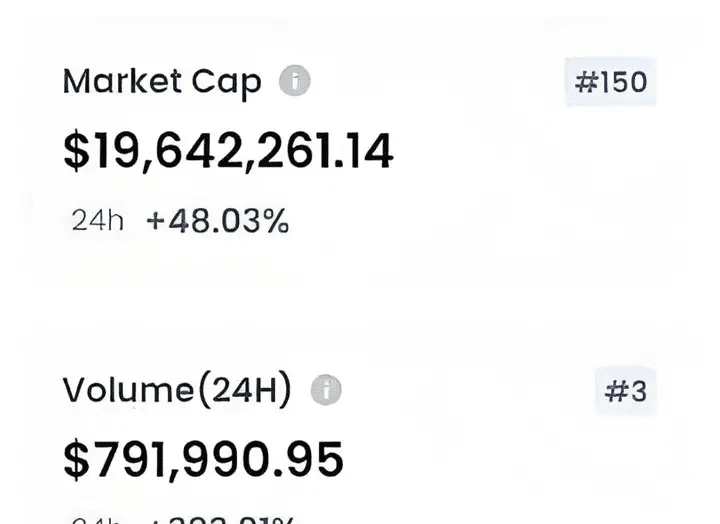Tap the (24H) part of the Volume title
The width and height of the screenshot is (720, 524).
246,391
